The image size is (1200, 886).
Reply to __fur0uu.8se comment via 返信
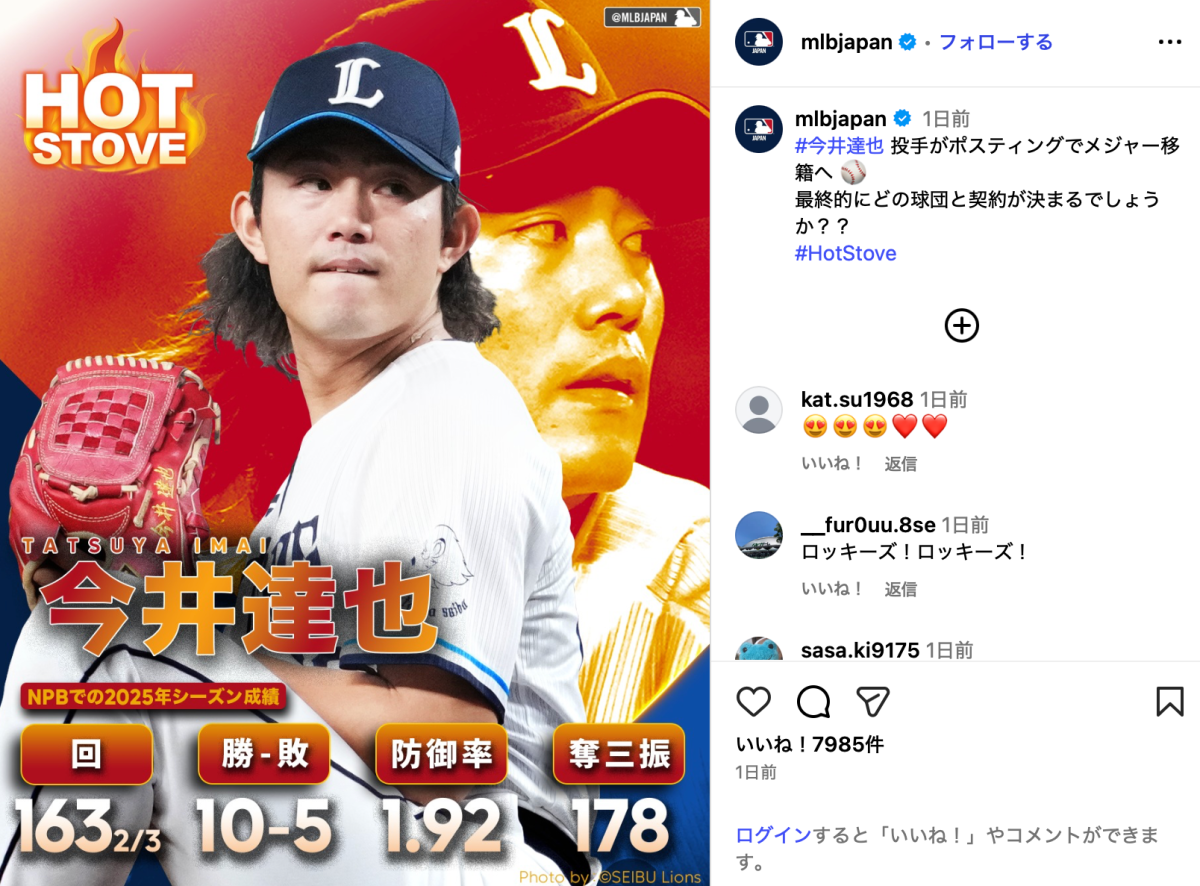(x=901, y=589)
